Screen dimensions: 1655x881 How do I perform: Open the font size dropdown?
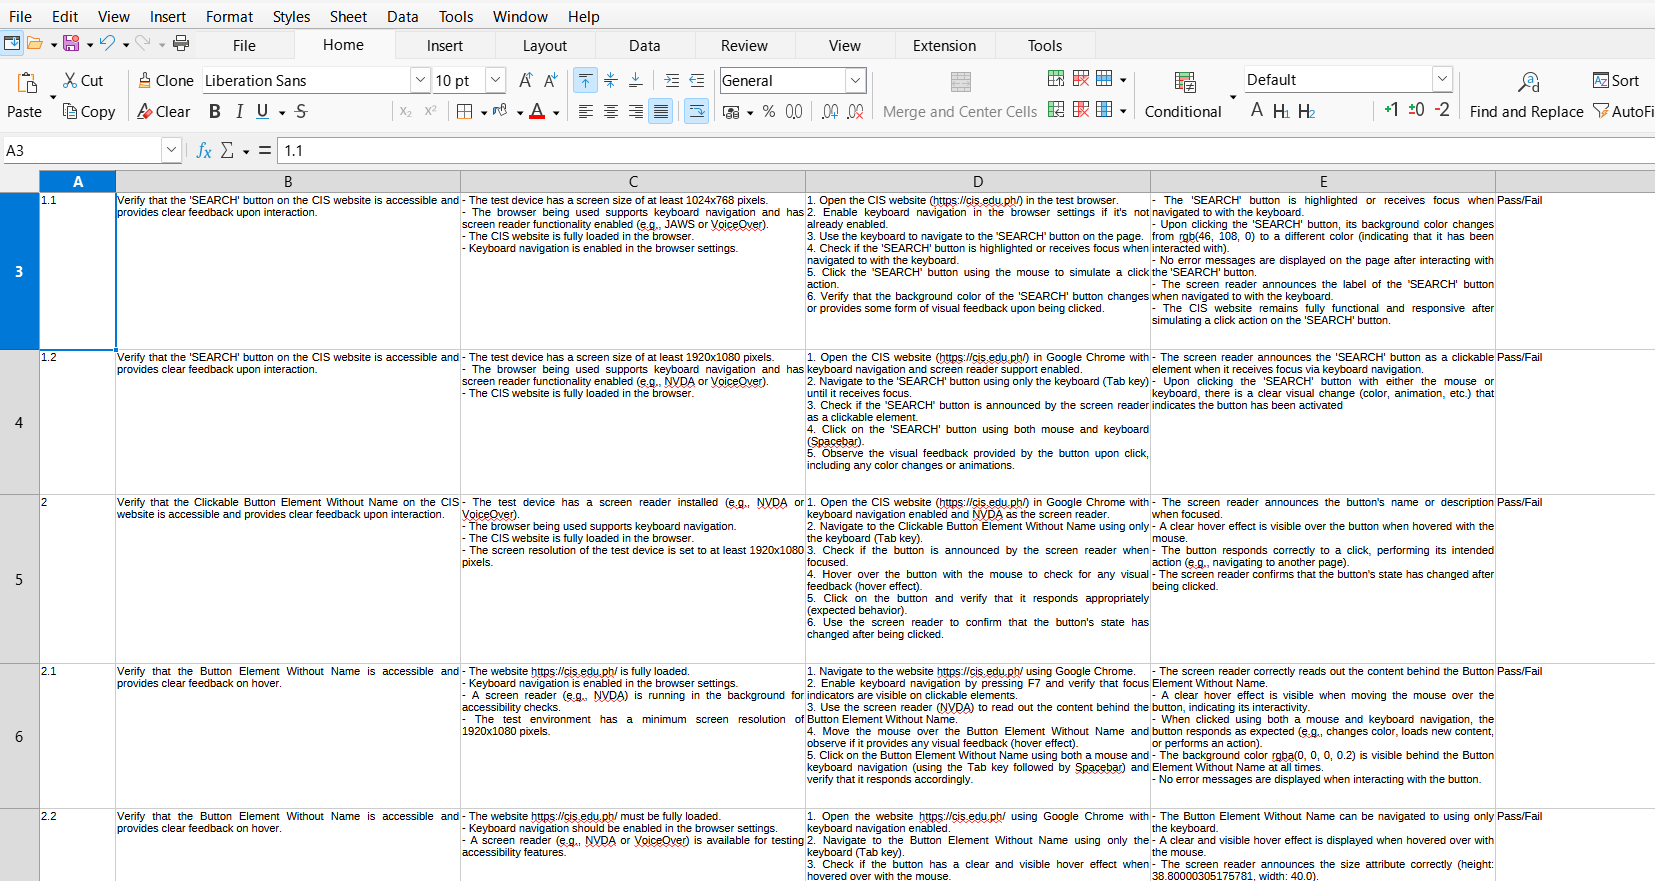tap(495, 80)
